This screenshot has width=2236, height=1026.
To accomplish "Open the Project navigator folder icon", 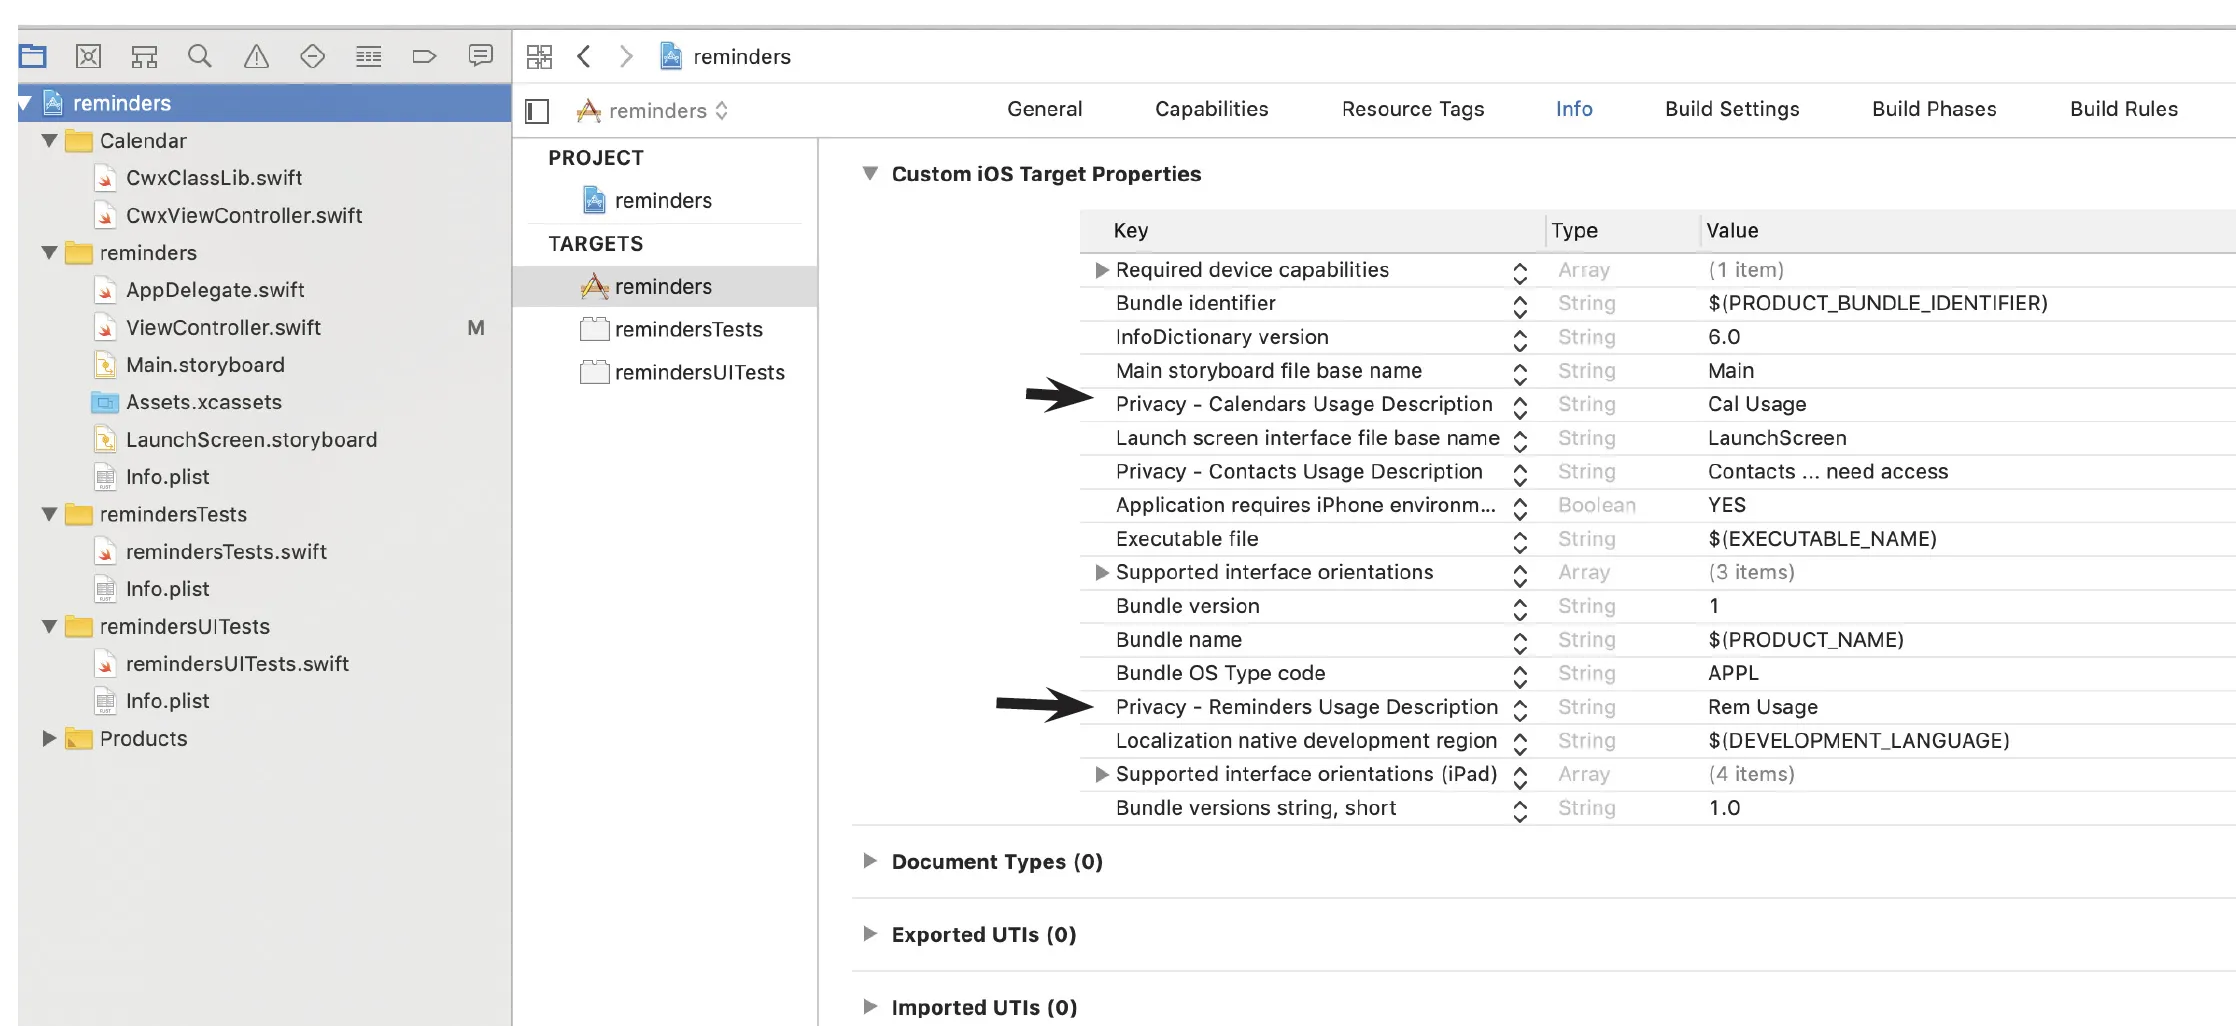I will (33, 56).
